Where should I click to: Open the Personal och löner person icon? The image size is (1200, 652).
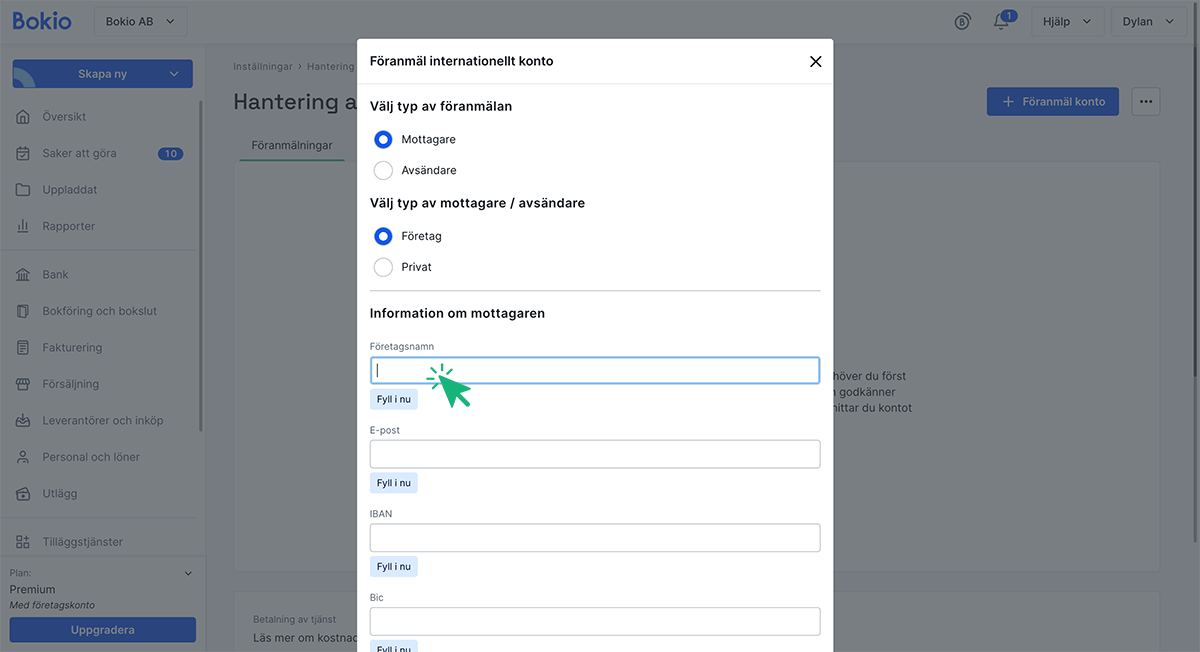coord(23,457)
